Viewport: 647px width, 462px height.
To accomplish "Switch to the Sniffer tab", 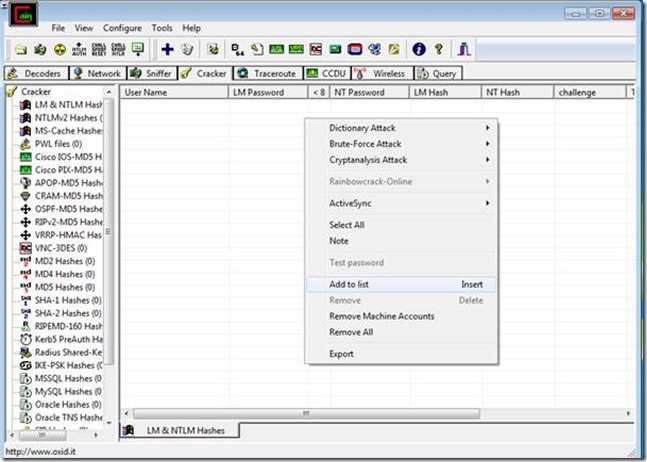I will pos(152,73).
